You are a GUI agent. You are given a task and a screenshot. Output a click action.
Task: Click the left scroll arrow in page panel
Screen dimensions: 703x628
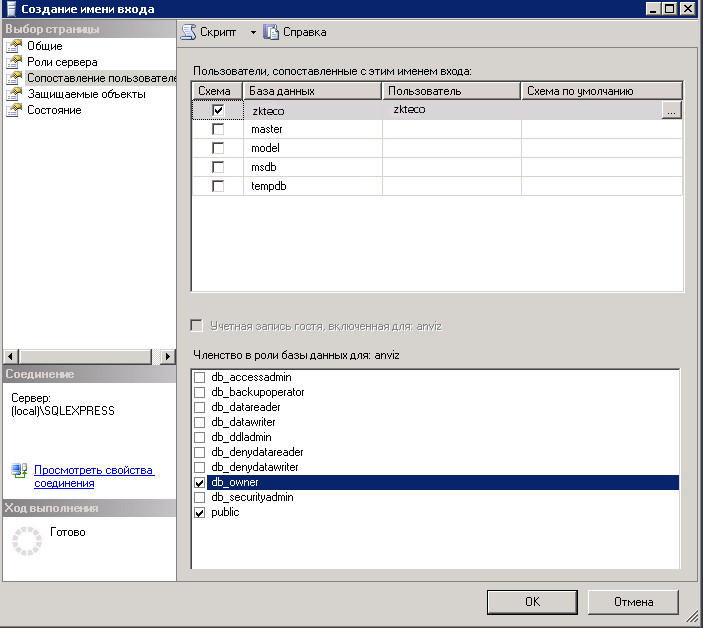coord(11,357)
